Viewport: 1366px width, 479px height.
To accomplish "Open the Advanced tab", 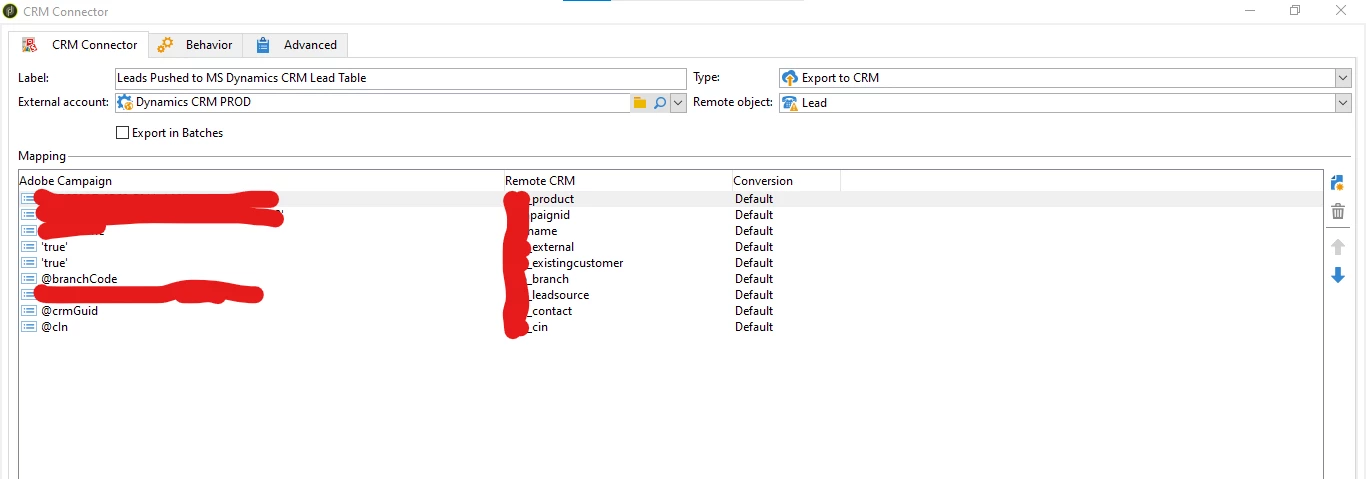I will tap(296, 45).
